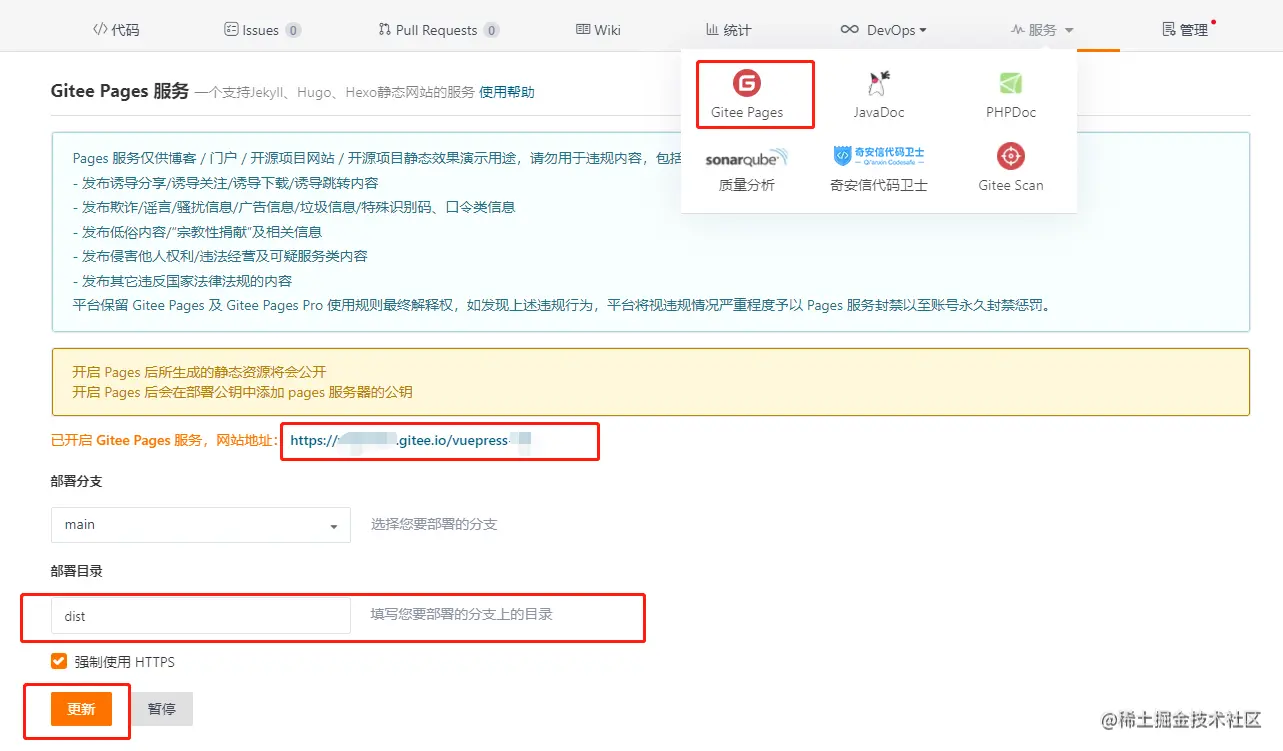
Task: Open the main deploy branch dropdown
Action: coord(201,525)
